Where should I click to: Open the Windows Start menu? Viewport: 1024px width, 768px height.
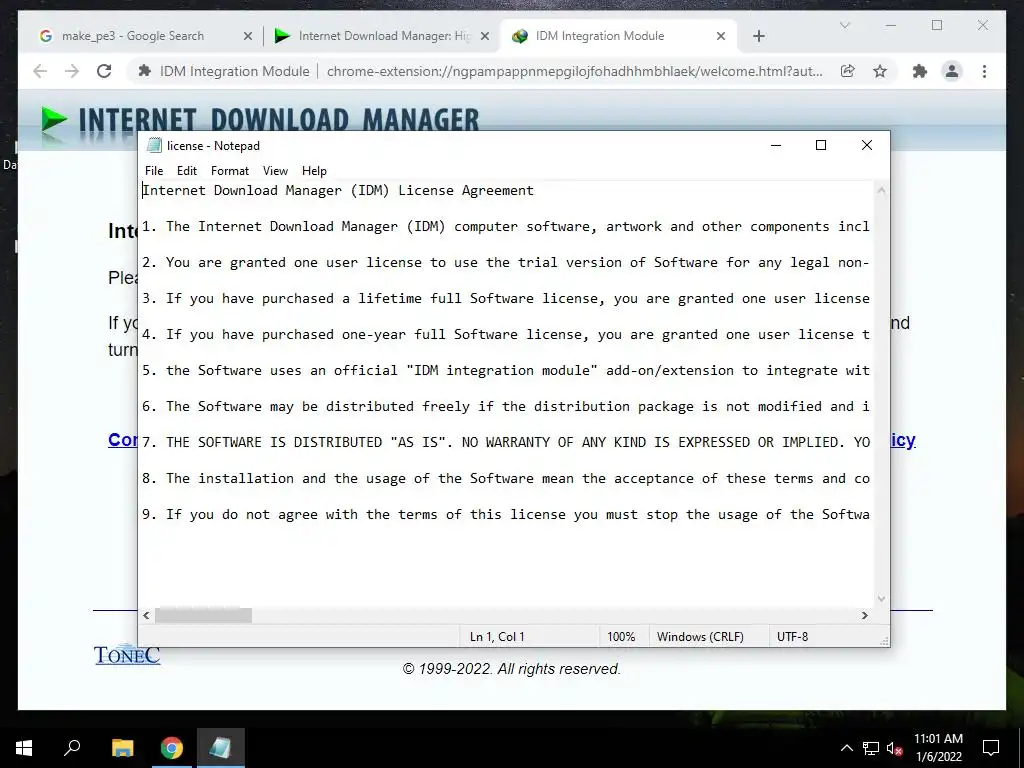(24, 748)
